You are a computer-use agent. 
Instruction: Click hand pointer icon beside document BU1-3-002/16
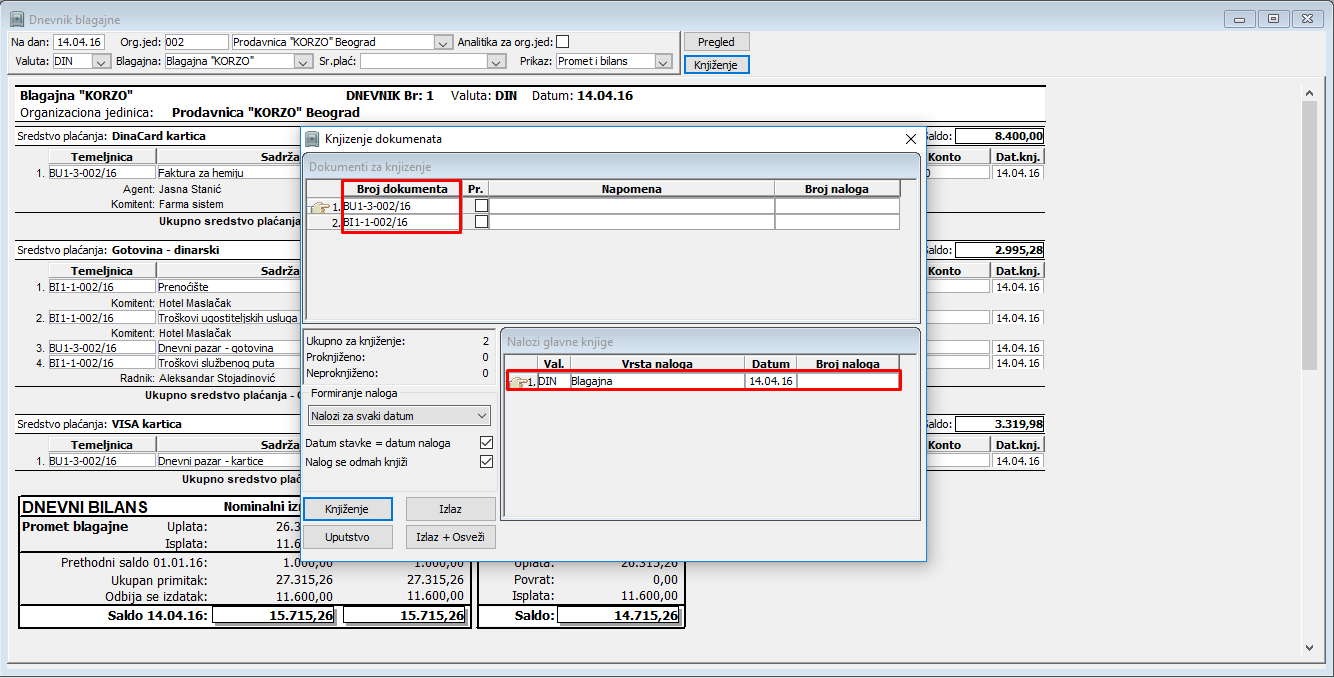click(x=320, y=206)
